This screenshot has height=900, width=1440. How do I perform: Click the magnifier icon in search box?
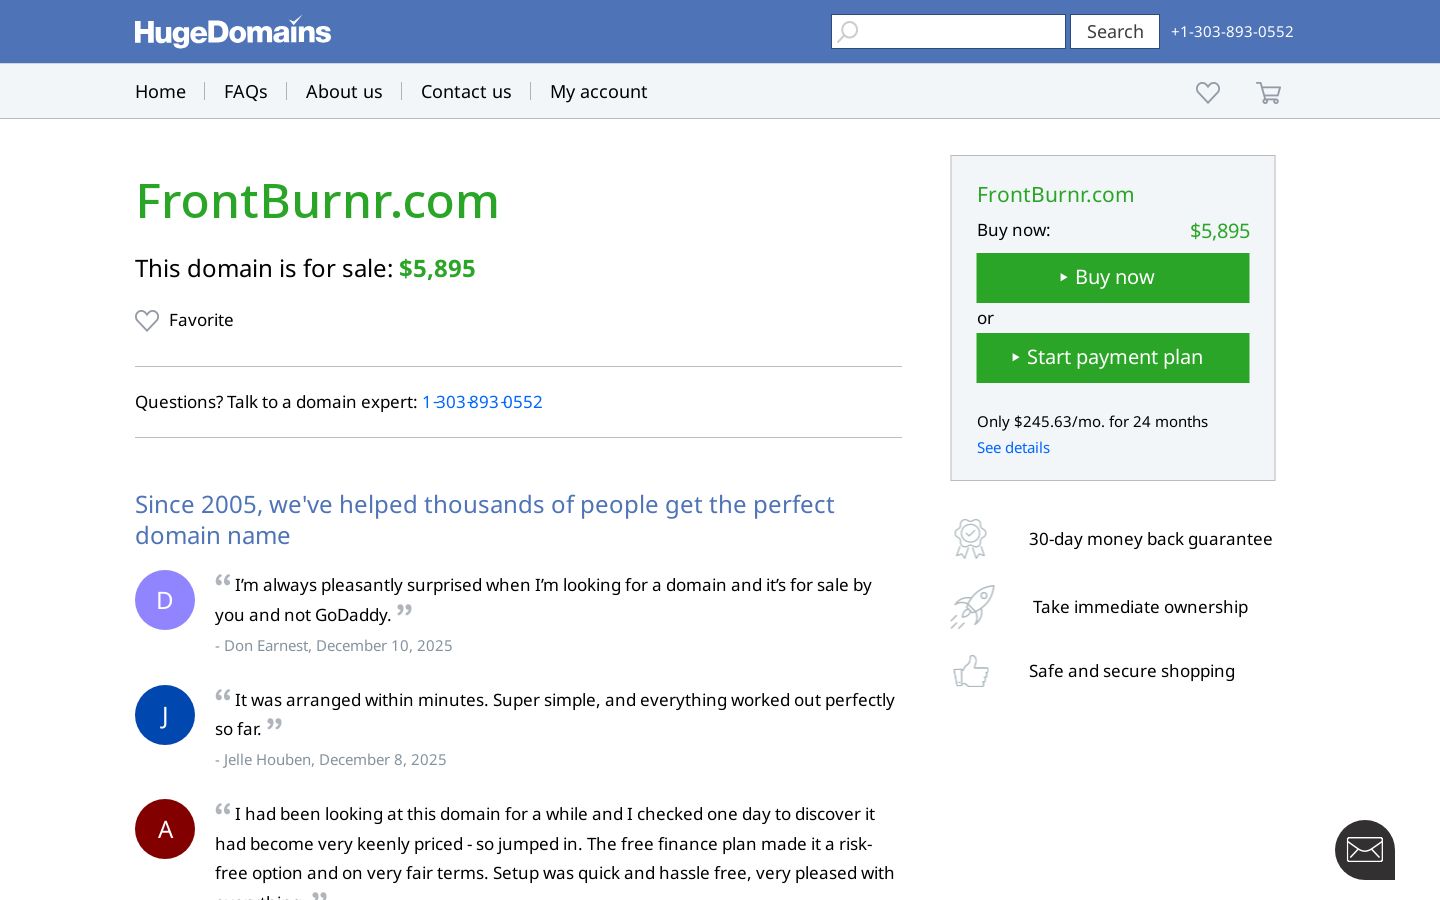coord(848,32)
